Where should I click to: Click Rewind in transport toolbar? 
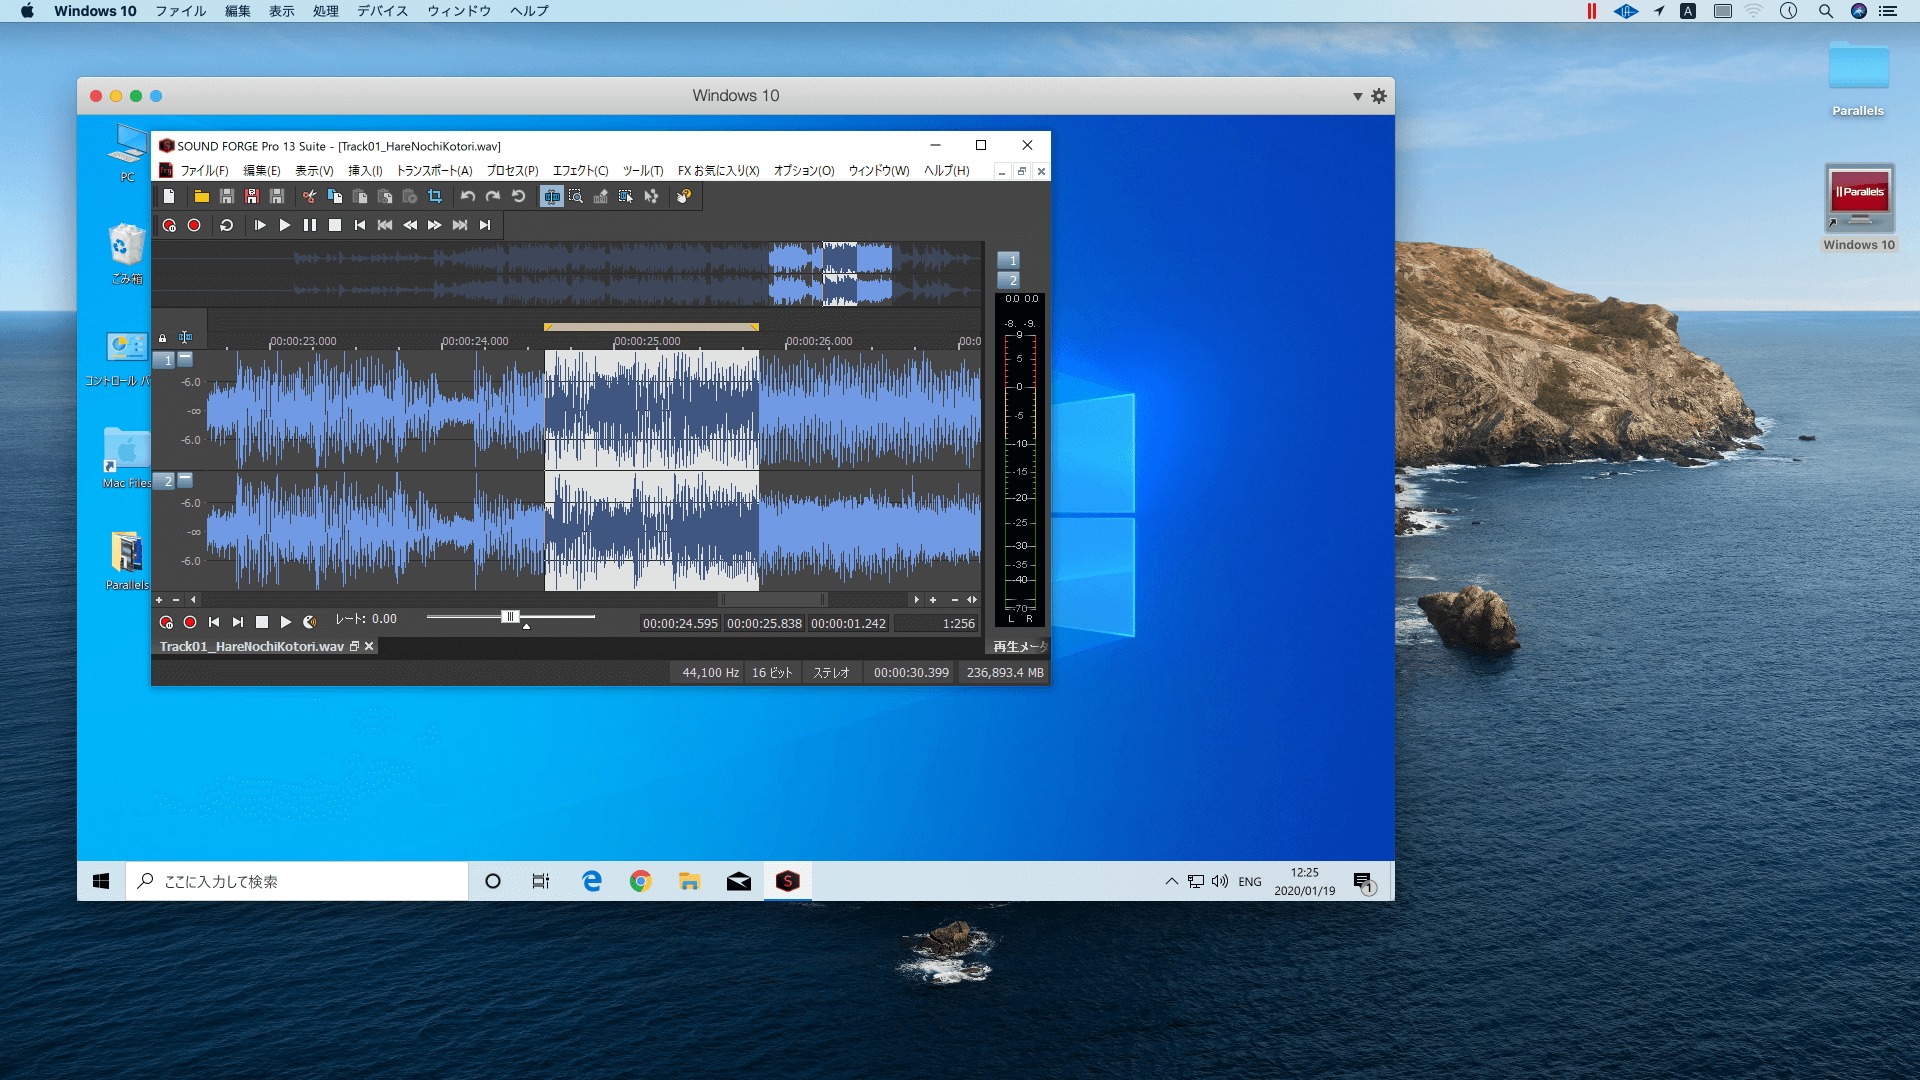410,226
